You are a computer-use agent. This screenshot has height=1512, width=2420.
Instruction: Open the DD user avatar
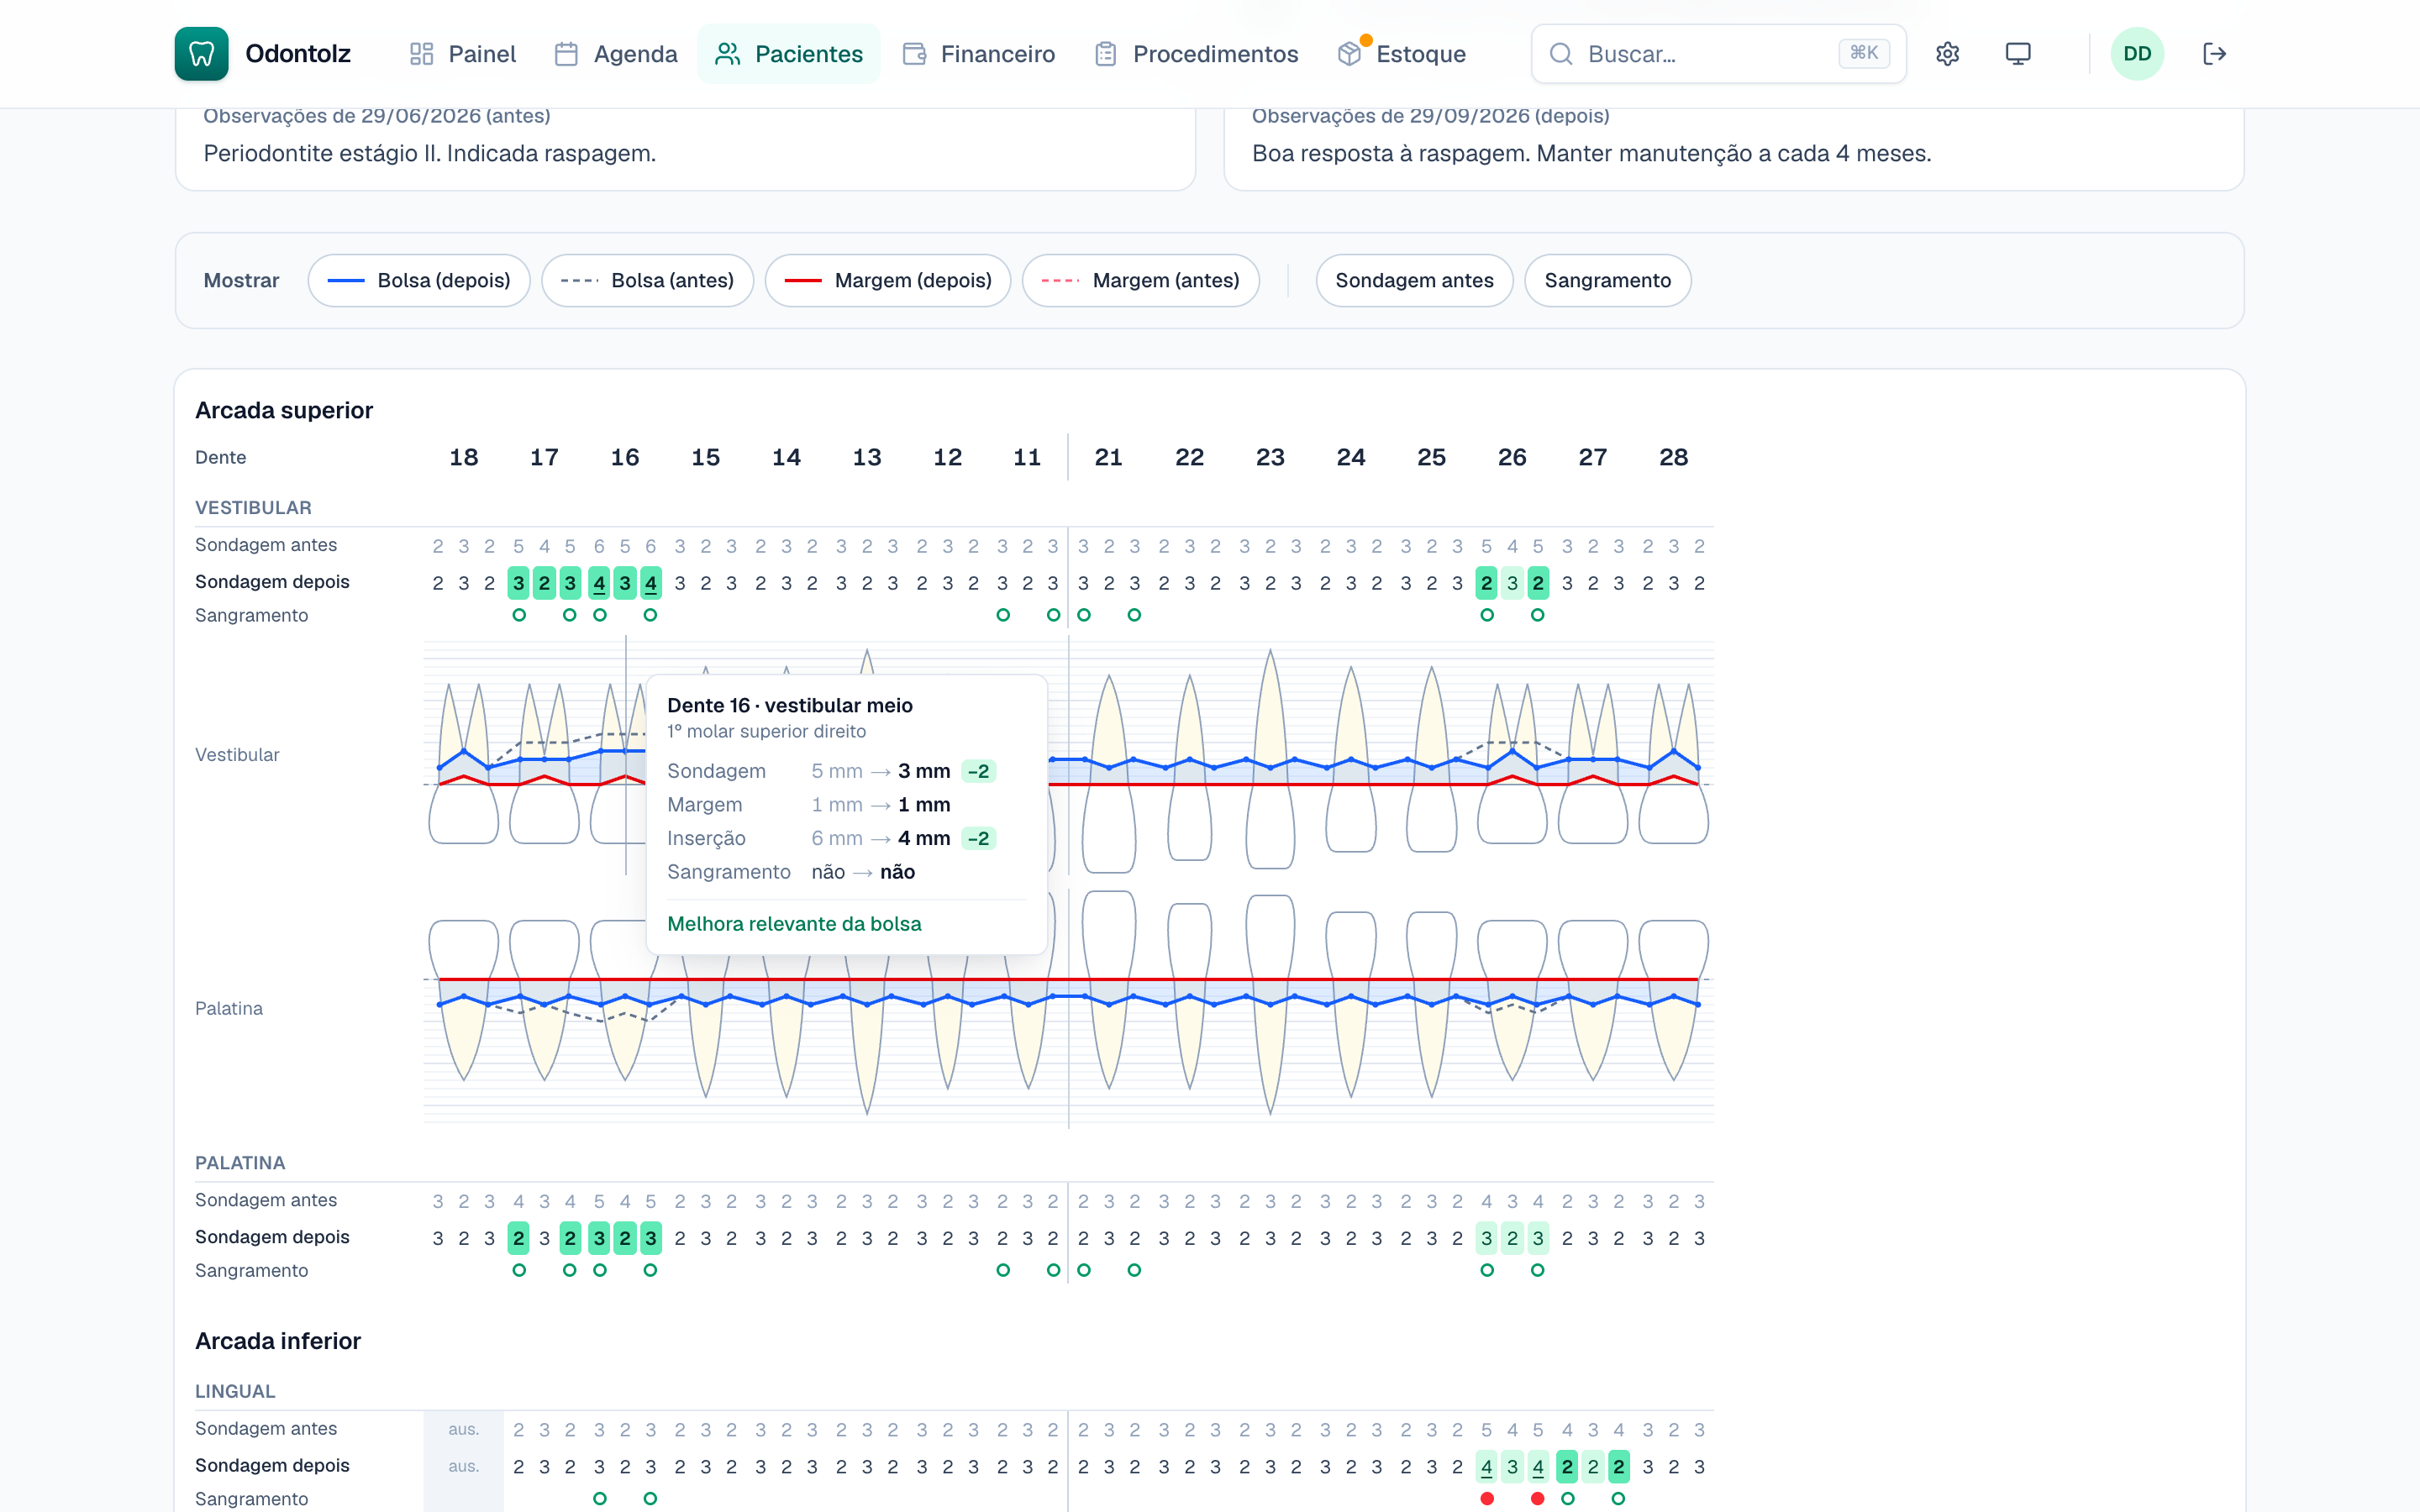(2137, 53)
